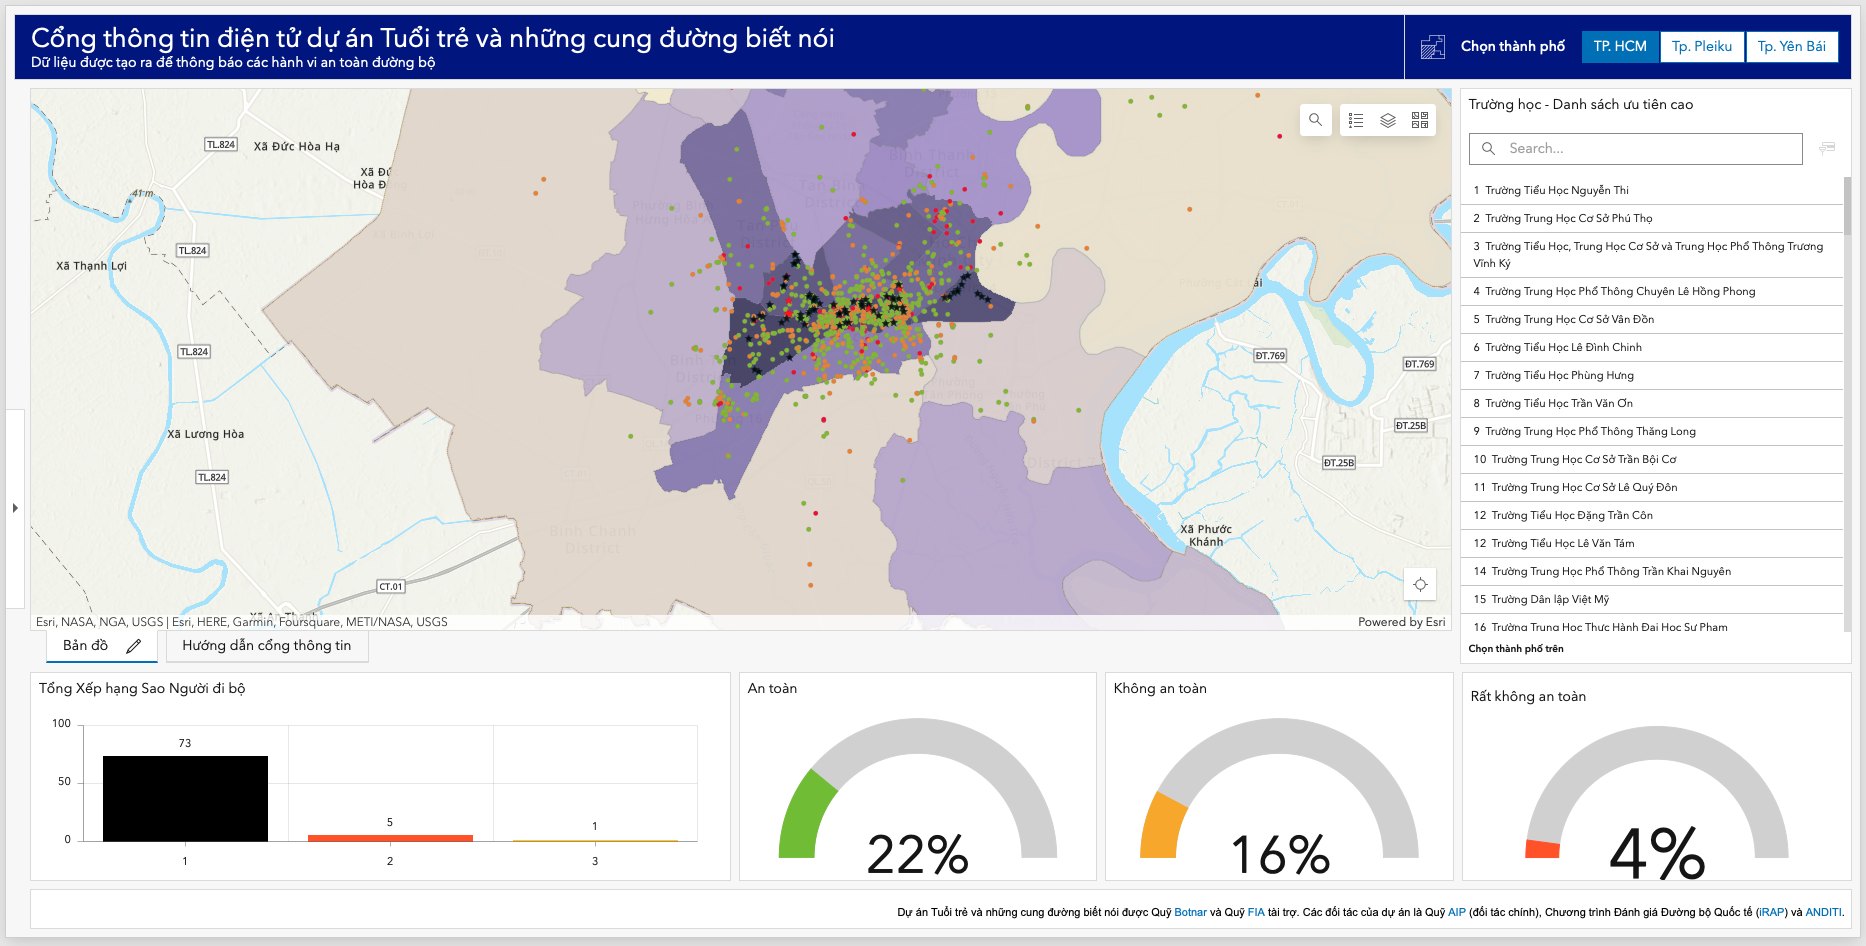1866x946 pixels.
Task: Open the iRAP link in the footer
Action: click(x=1771, y=912)
